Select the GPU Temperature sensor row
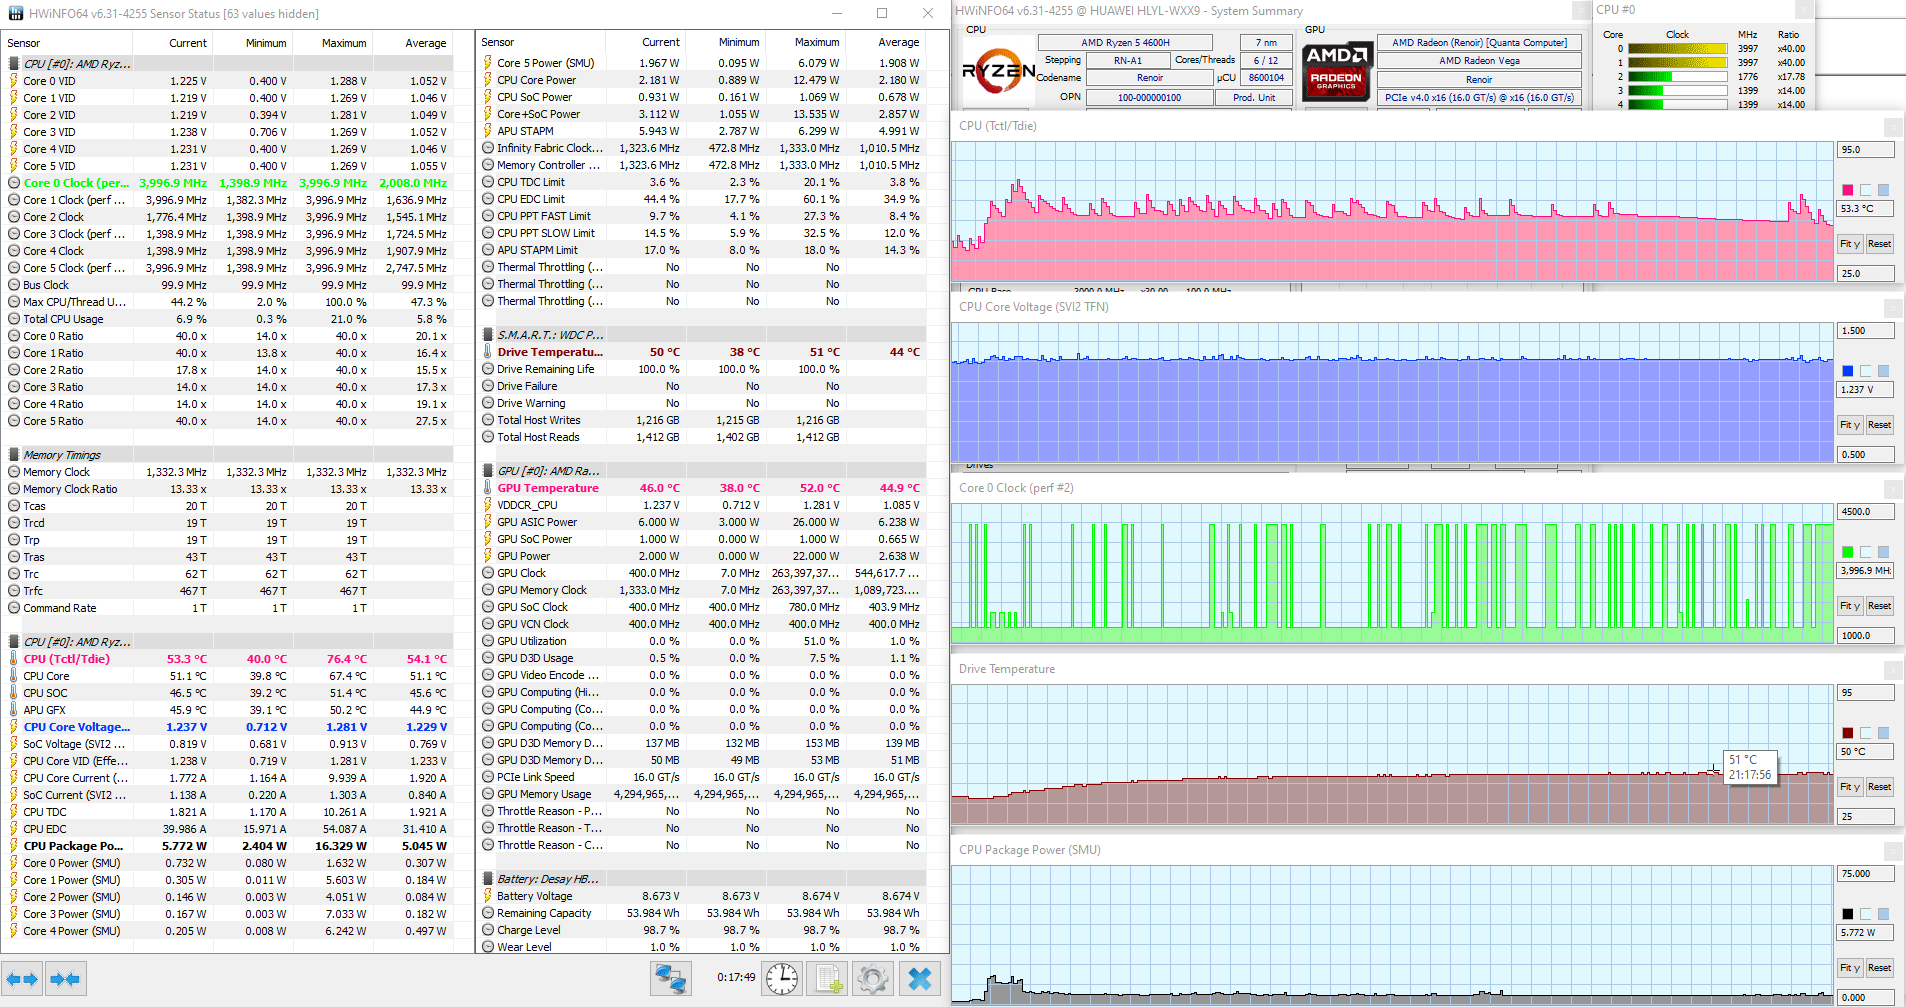 [x=700, y=488]
